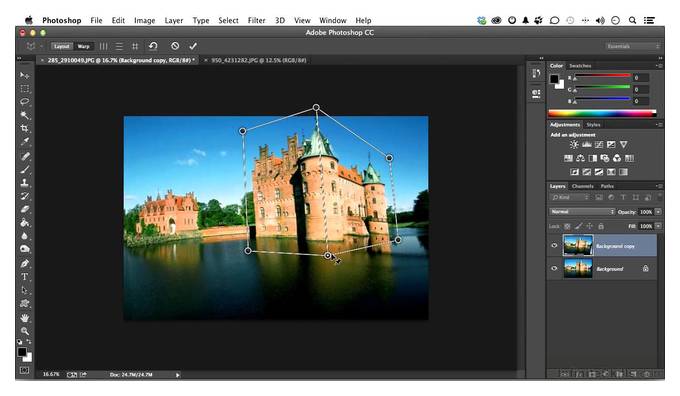Commit the perspective warp with checkmark
Viewport: 680px width, 396px height.
pos(193,46)
